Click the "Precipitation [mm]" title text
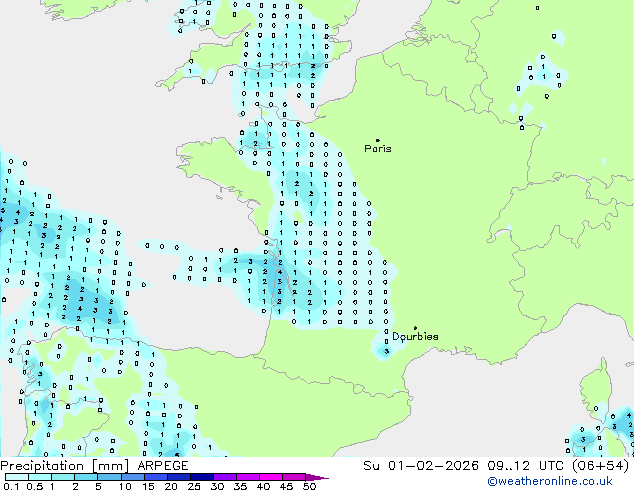634x490 pixels. pyautogui.click(x=62, y=466)
